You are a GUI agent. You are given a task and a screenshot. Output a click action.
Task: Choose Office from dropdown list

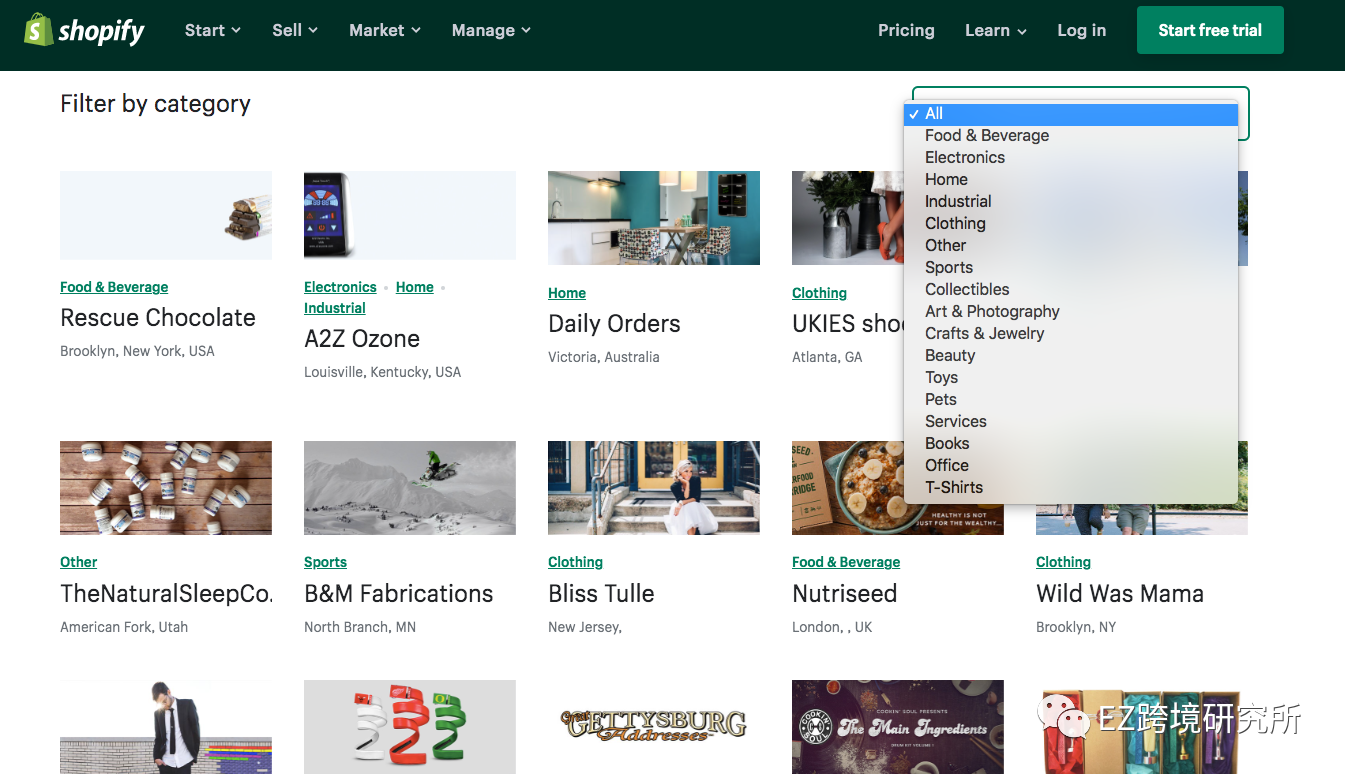(1071, 465)
